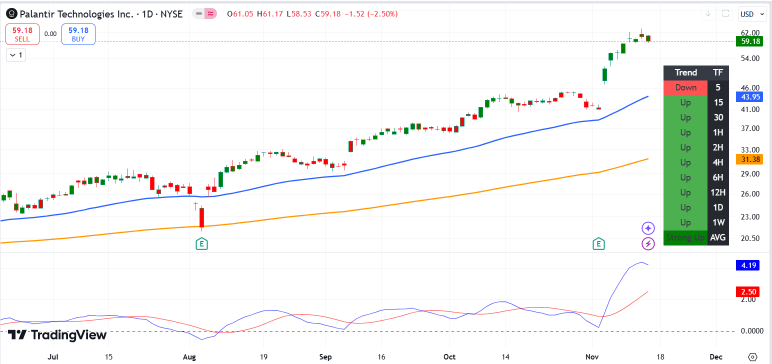The width and height of the screenshot is (772, 364).
Task: Click the 1H timeframe cell
Action: tap(718, 132)
